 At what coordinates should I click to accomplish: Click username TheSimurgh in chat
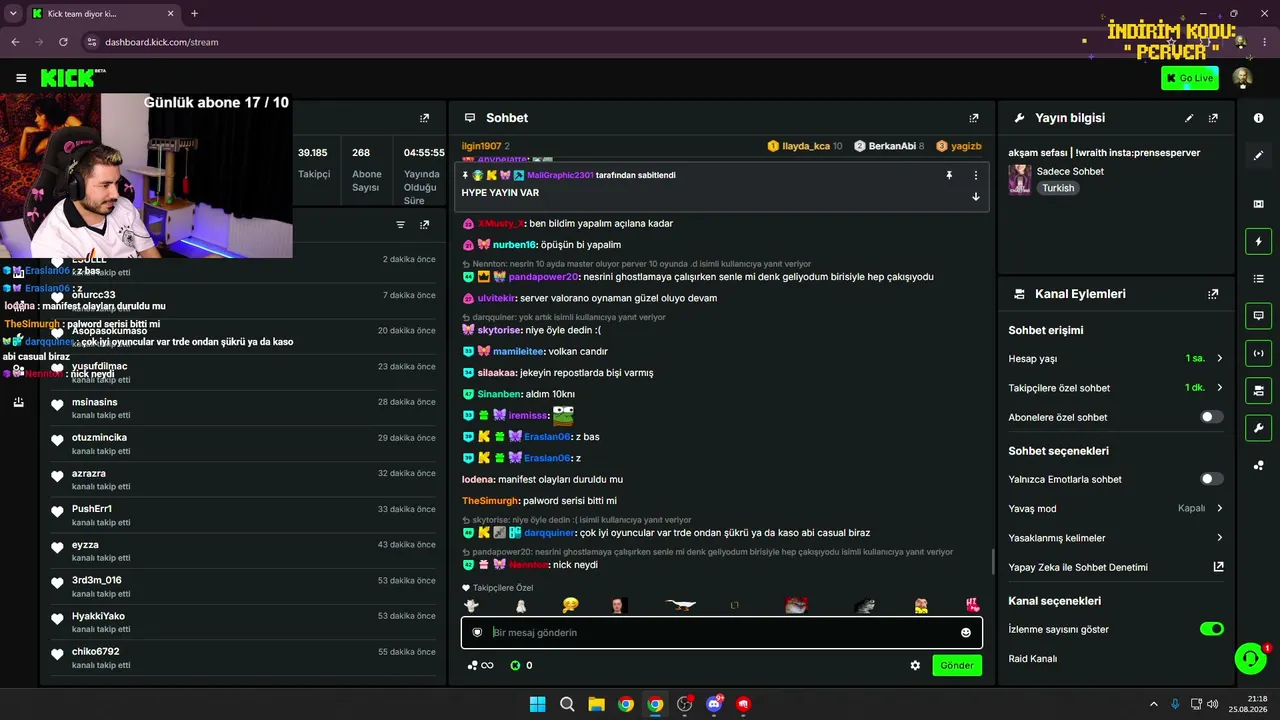pos(490,501)
